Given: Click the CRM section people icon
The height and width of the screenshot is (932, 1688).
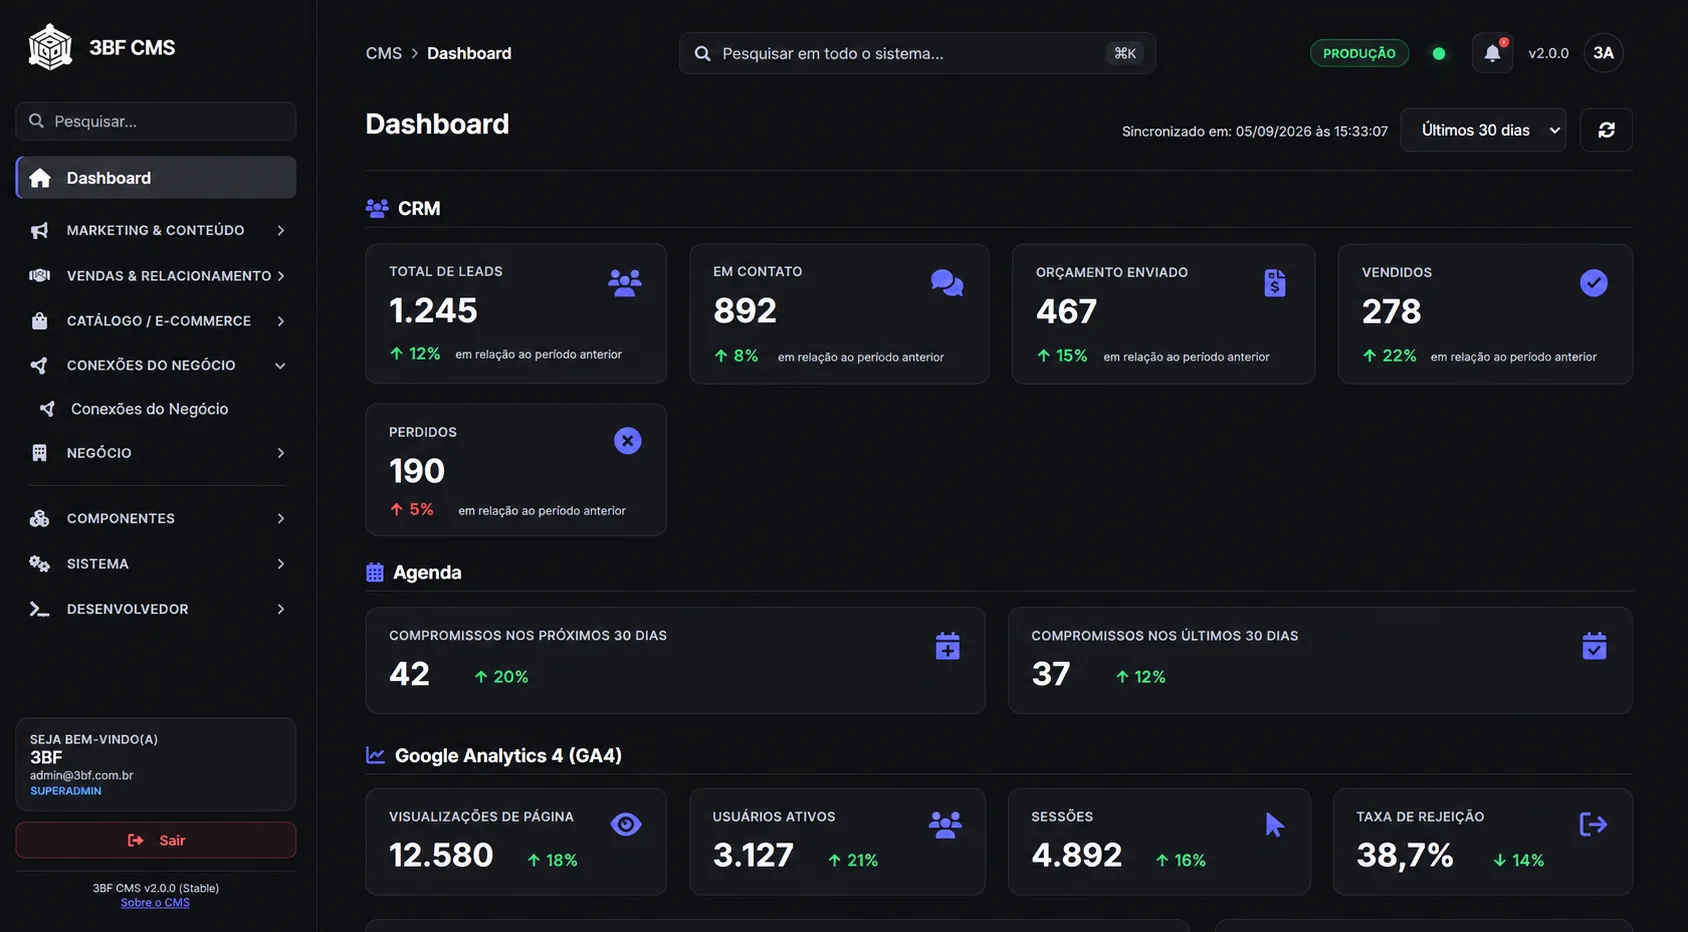Looking at the screenshot, I should tap(377, 208).
